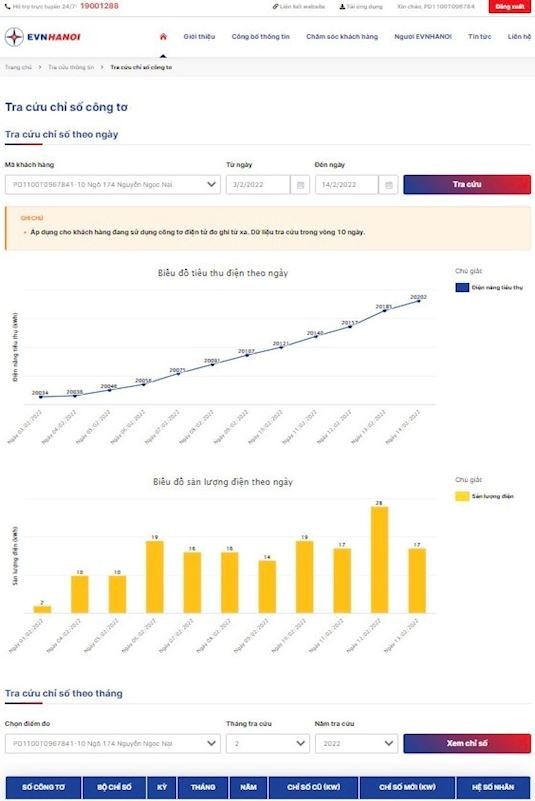
Task: Open the calendar icon for Đến ngày
Action: (388, 185)
